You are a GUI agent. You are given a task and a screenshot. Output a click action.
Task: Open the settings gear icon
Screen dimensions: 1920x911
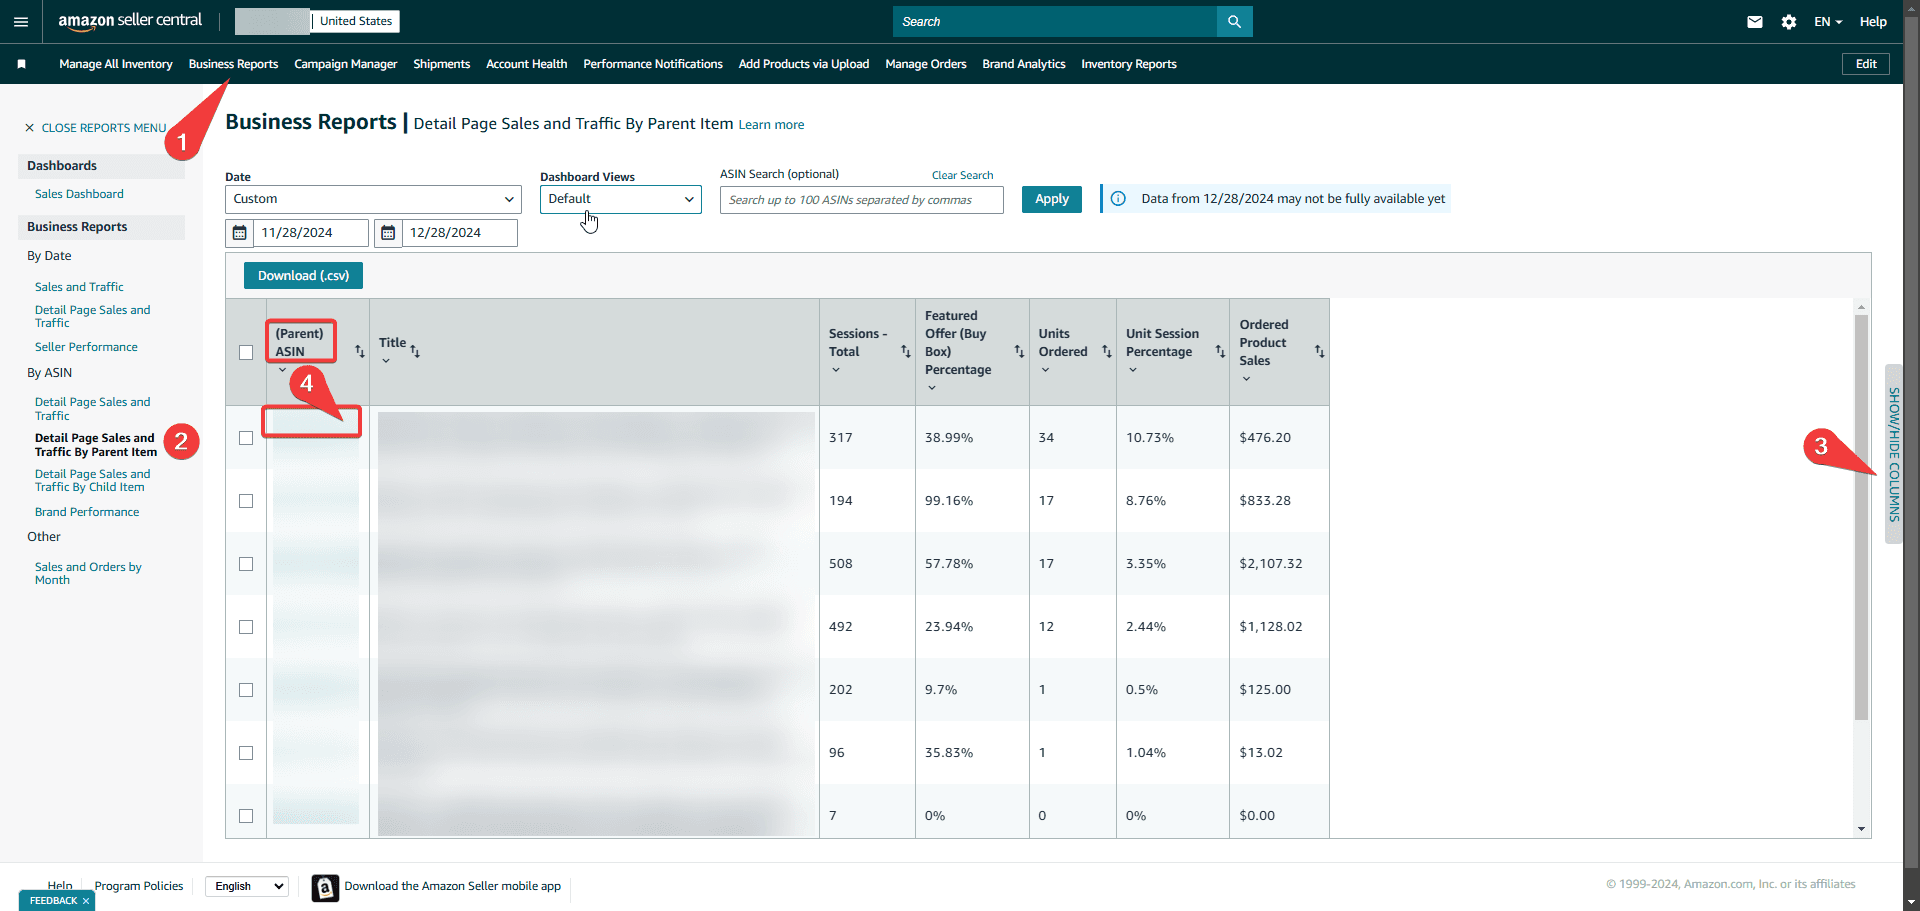[1789, 21]
